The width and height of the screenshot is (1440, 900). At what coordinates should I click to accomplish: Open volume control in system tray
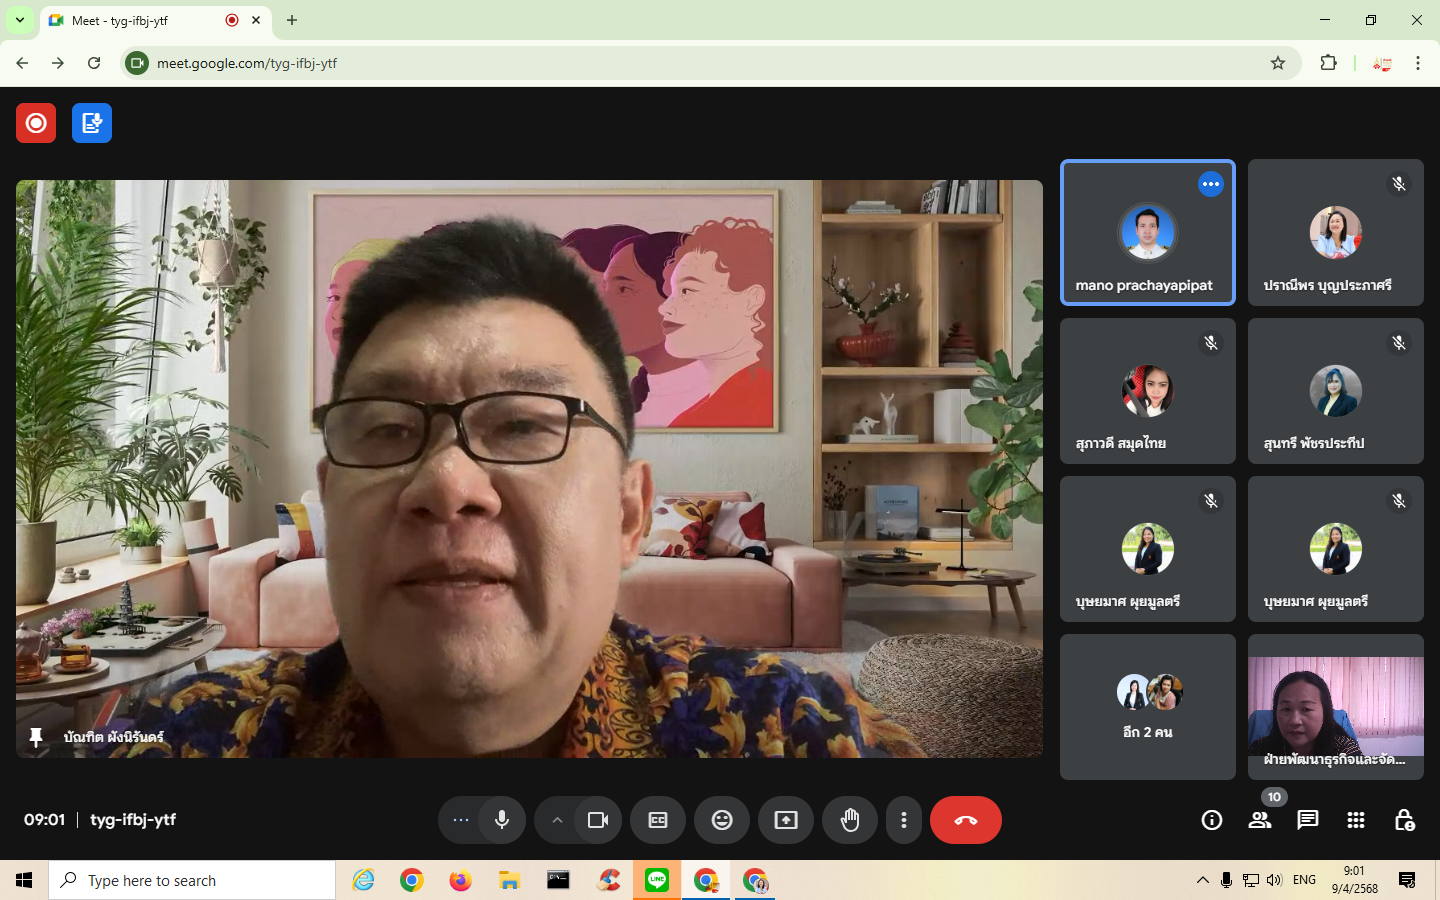coord(1274,880)
